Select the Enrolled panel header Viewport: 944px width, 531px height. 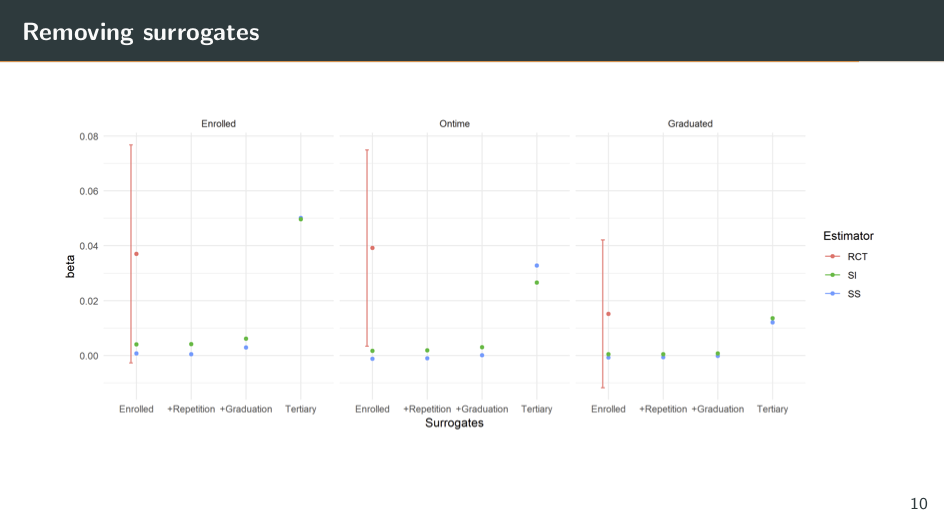pyautogui.click(x=218, y=124)
